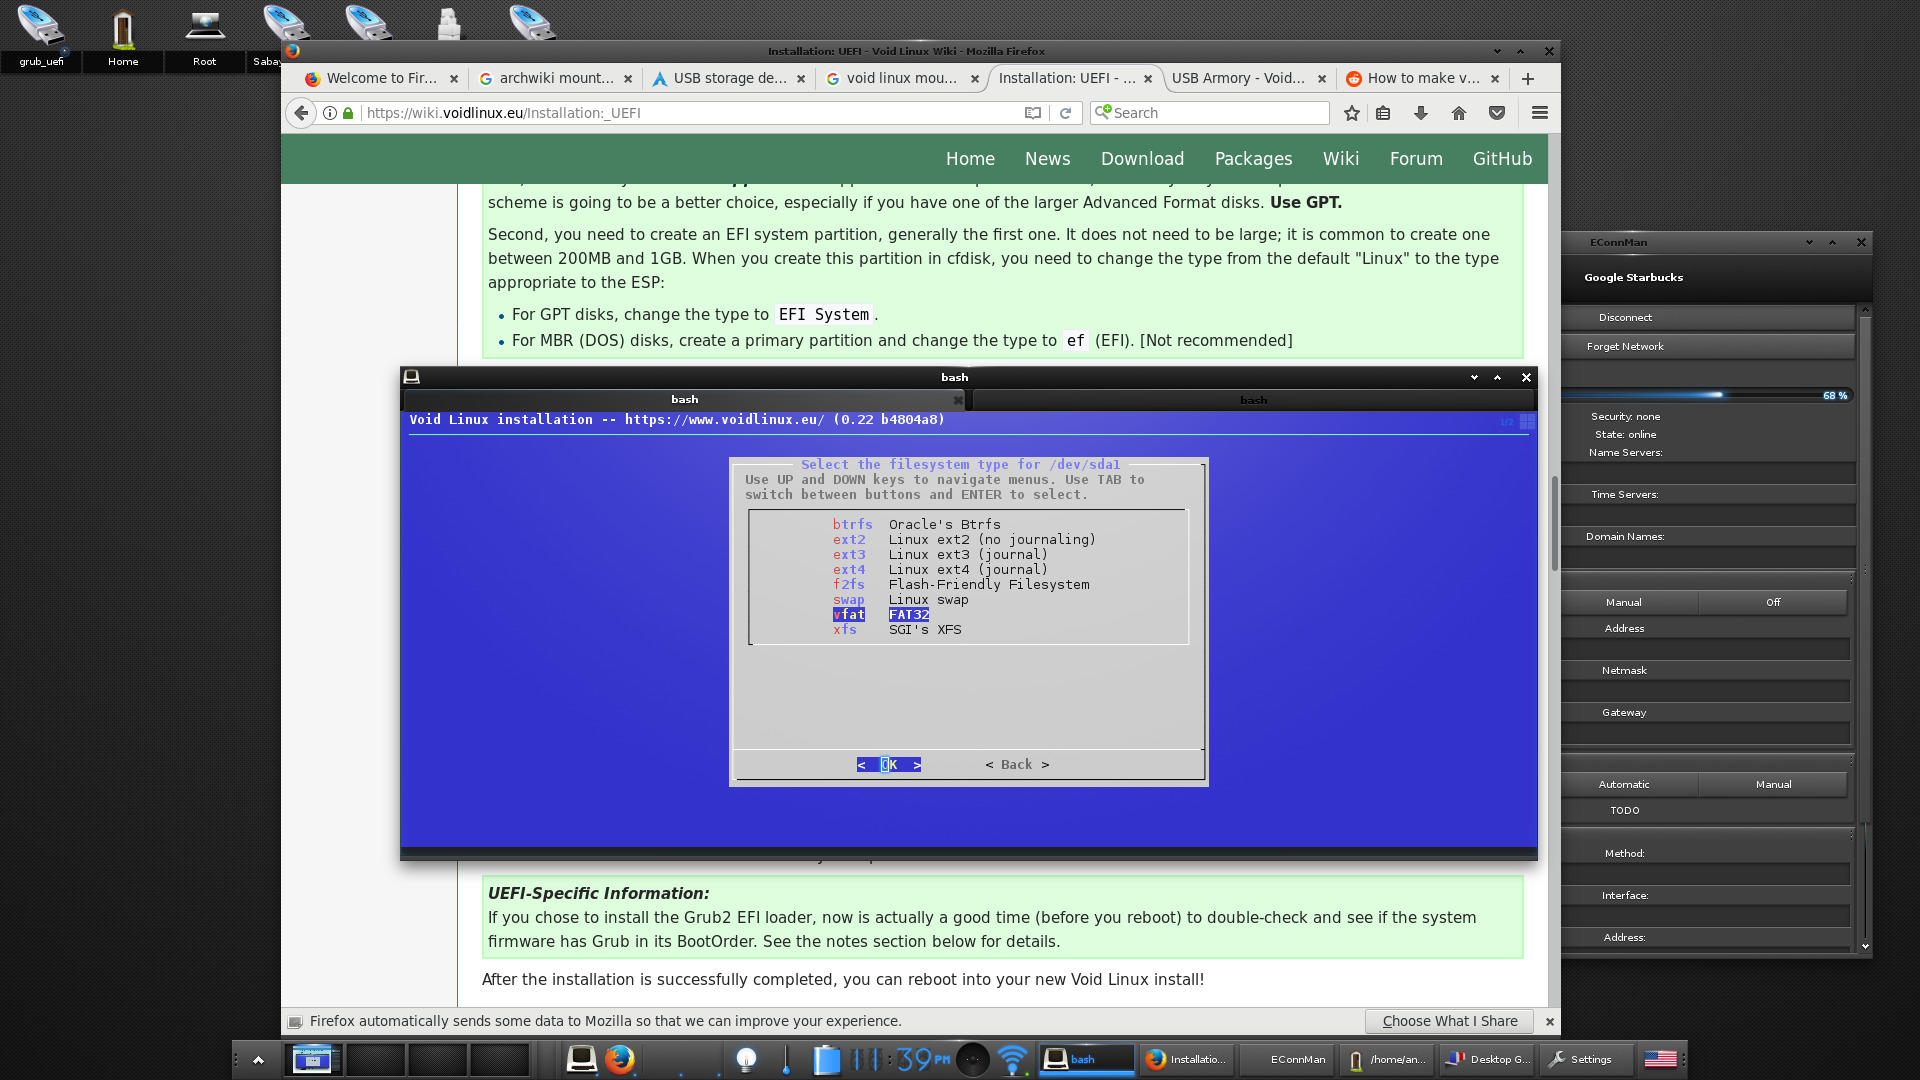
Task: Click the EConnMan Name Servers field
Action: pos(1708,473)
